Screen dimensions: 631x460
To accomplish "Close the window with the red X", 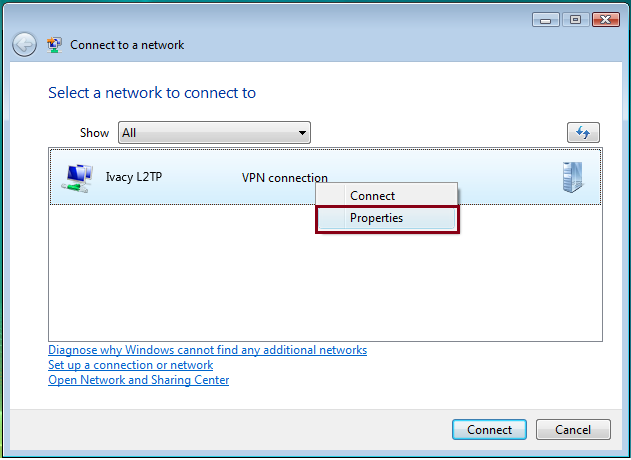I will click(606, 19).
